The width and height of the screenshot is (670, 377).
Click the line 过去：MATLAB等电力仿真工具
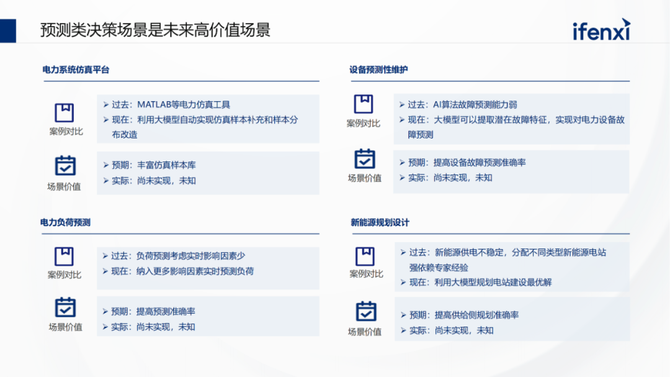(171, 105)
